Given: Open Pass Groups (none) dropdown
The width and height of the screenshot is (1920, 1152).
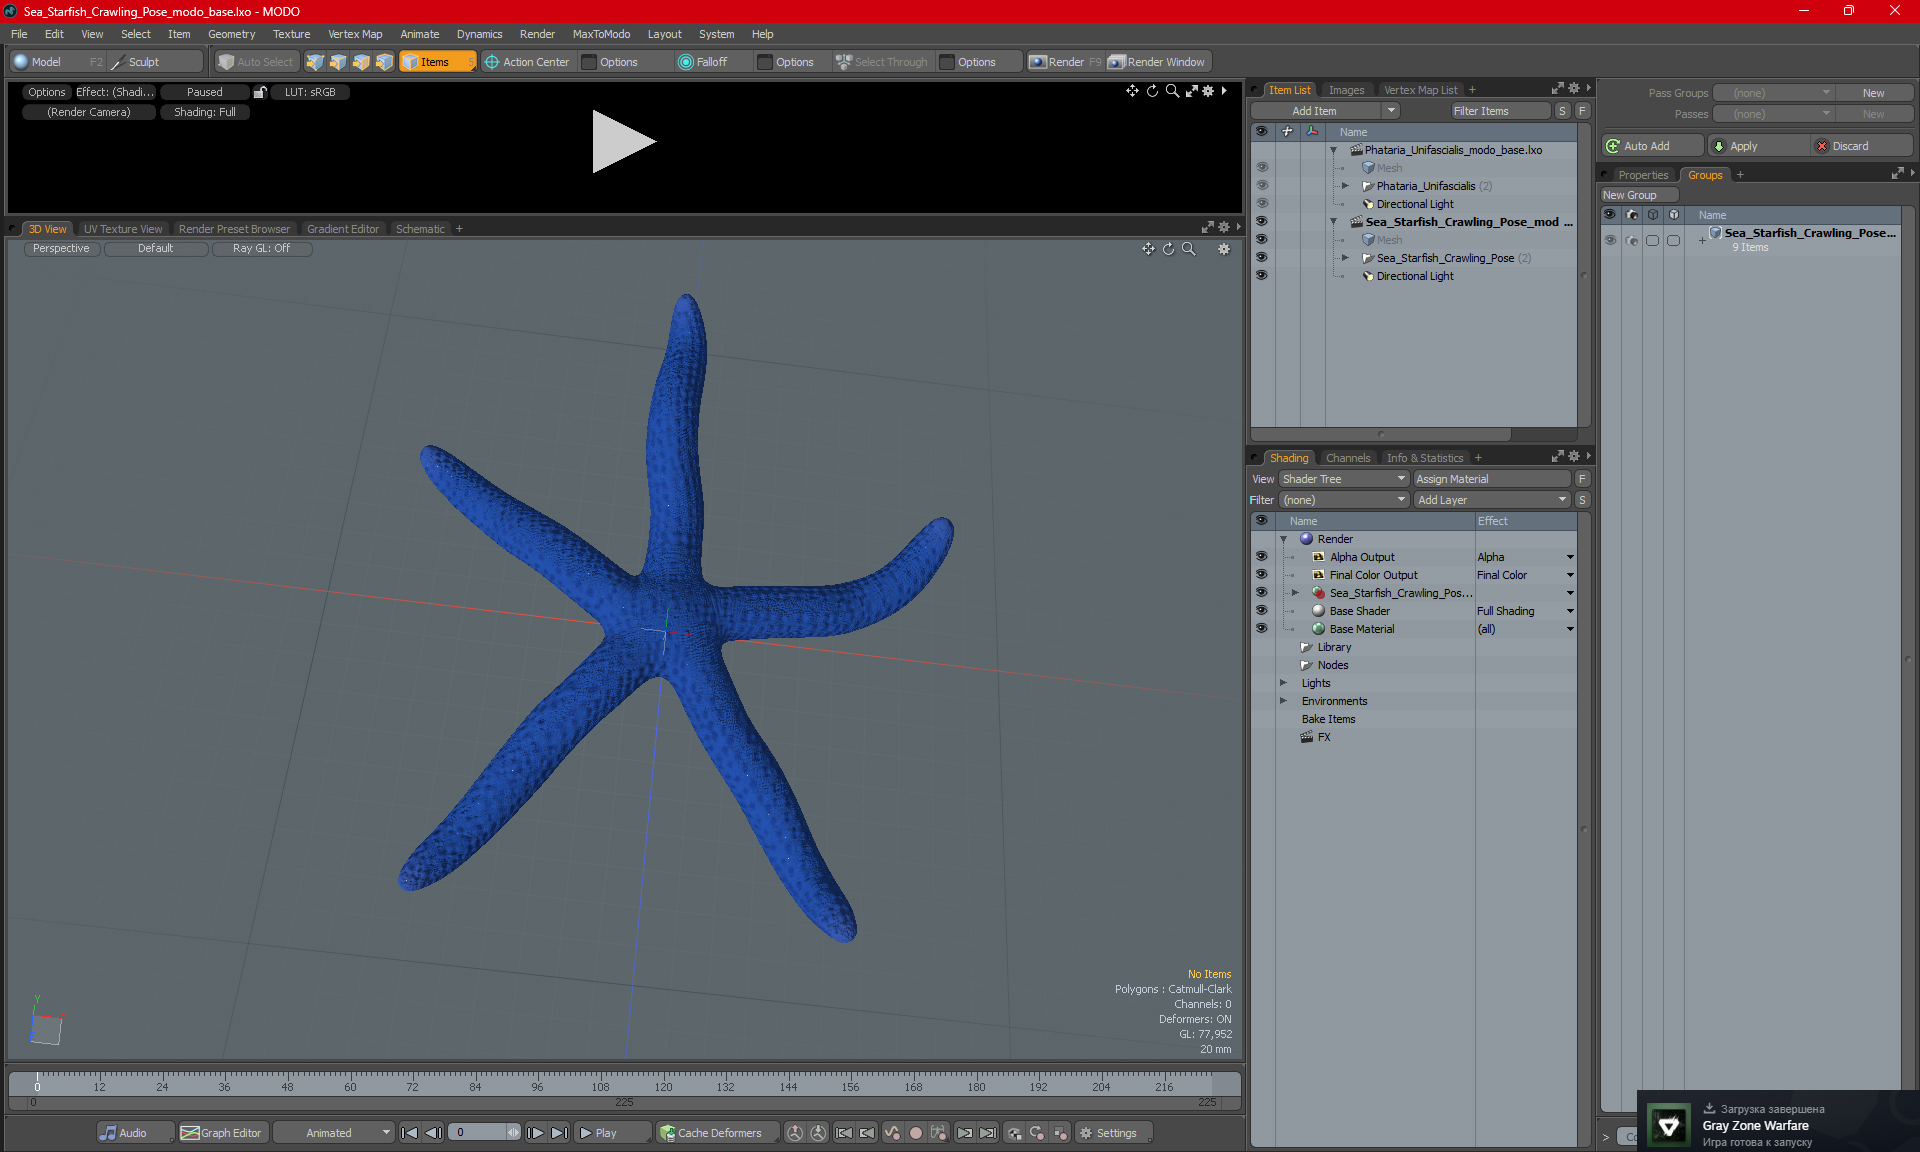Looking at the screenshot, I should click(1773, 93).
